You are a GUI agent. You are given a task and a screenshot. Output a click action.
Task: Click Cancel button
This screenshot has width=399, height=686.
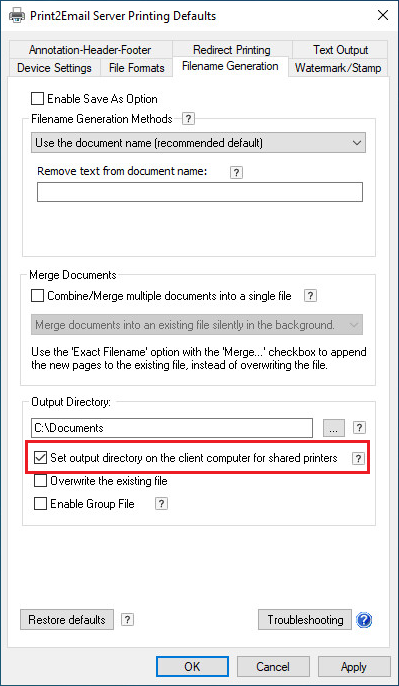point(273,667)
